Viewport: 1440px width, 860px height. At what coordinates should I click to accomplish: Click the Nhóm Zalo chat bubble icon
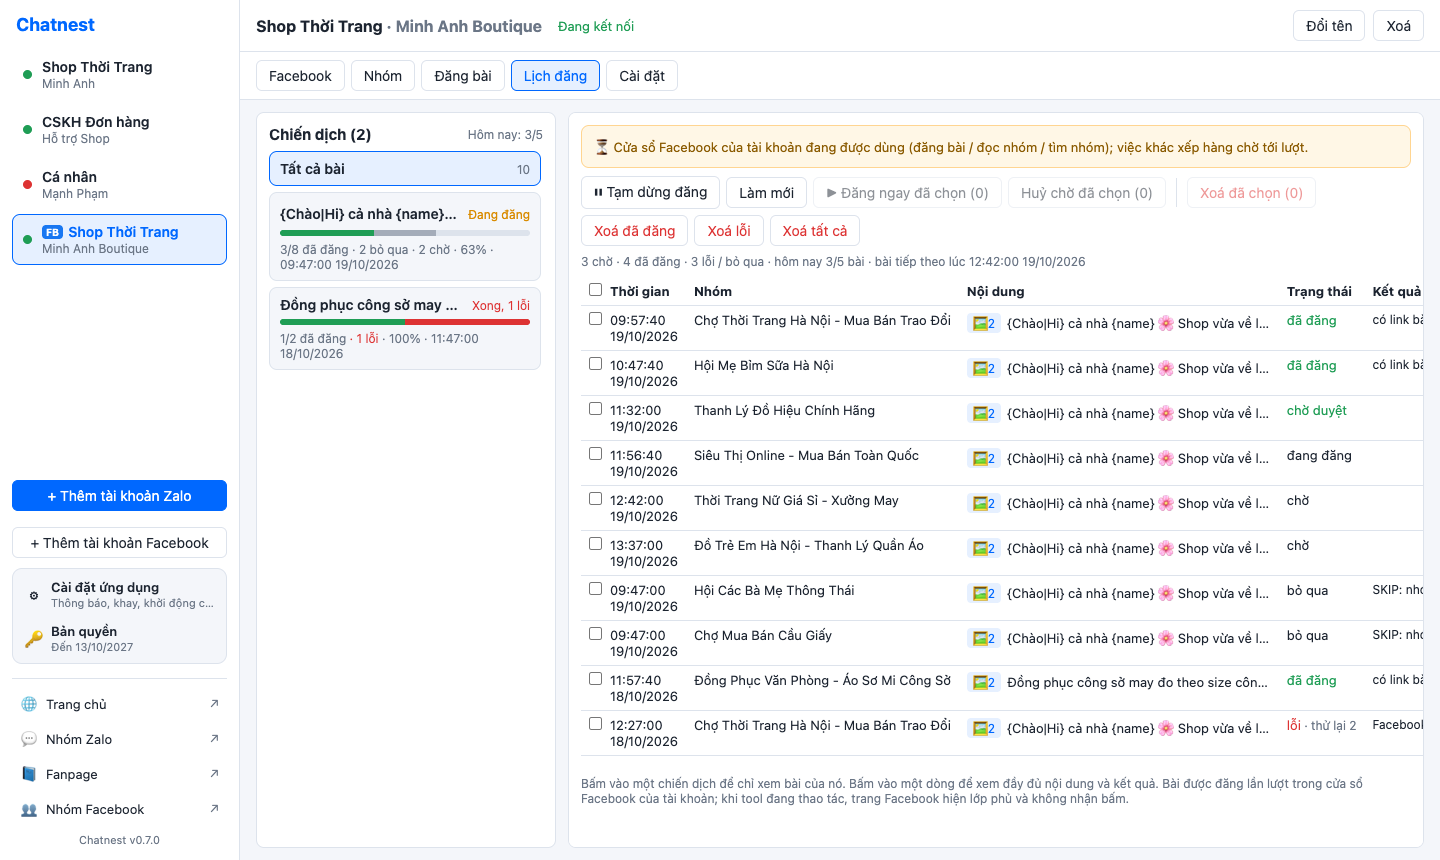[29, 739]
